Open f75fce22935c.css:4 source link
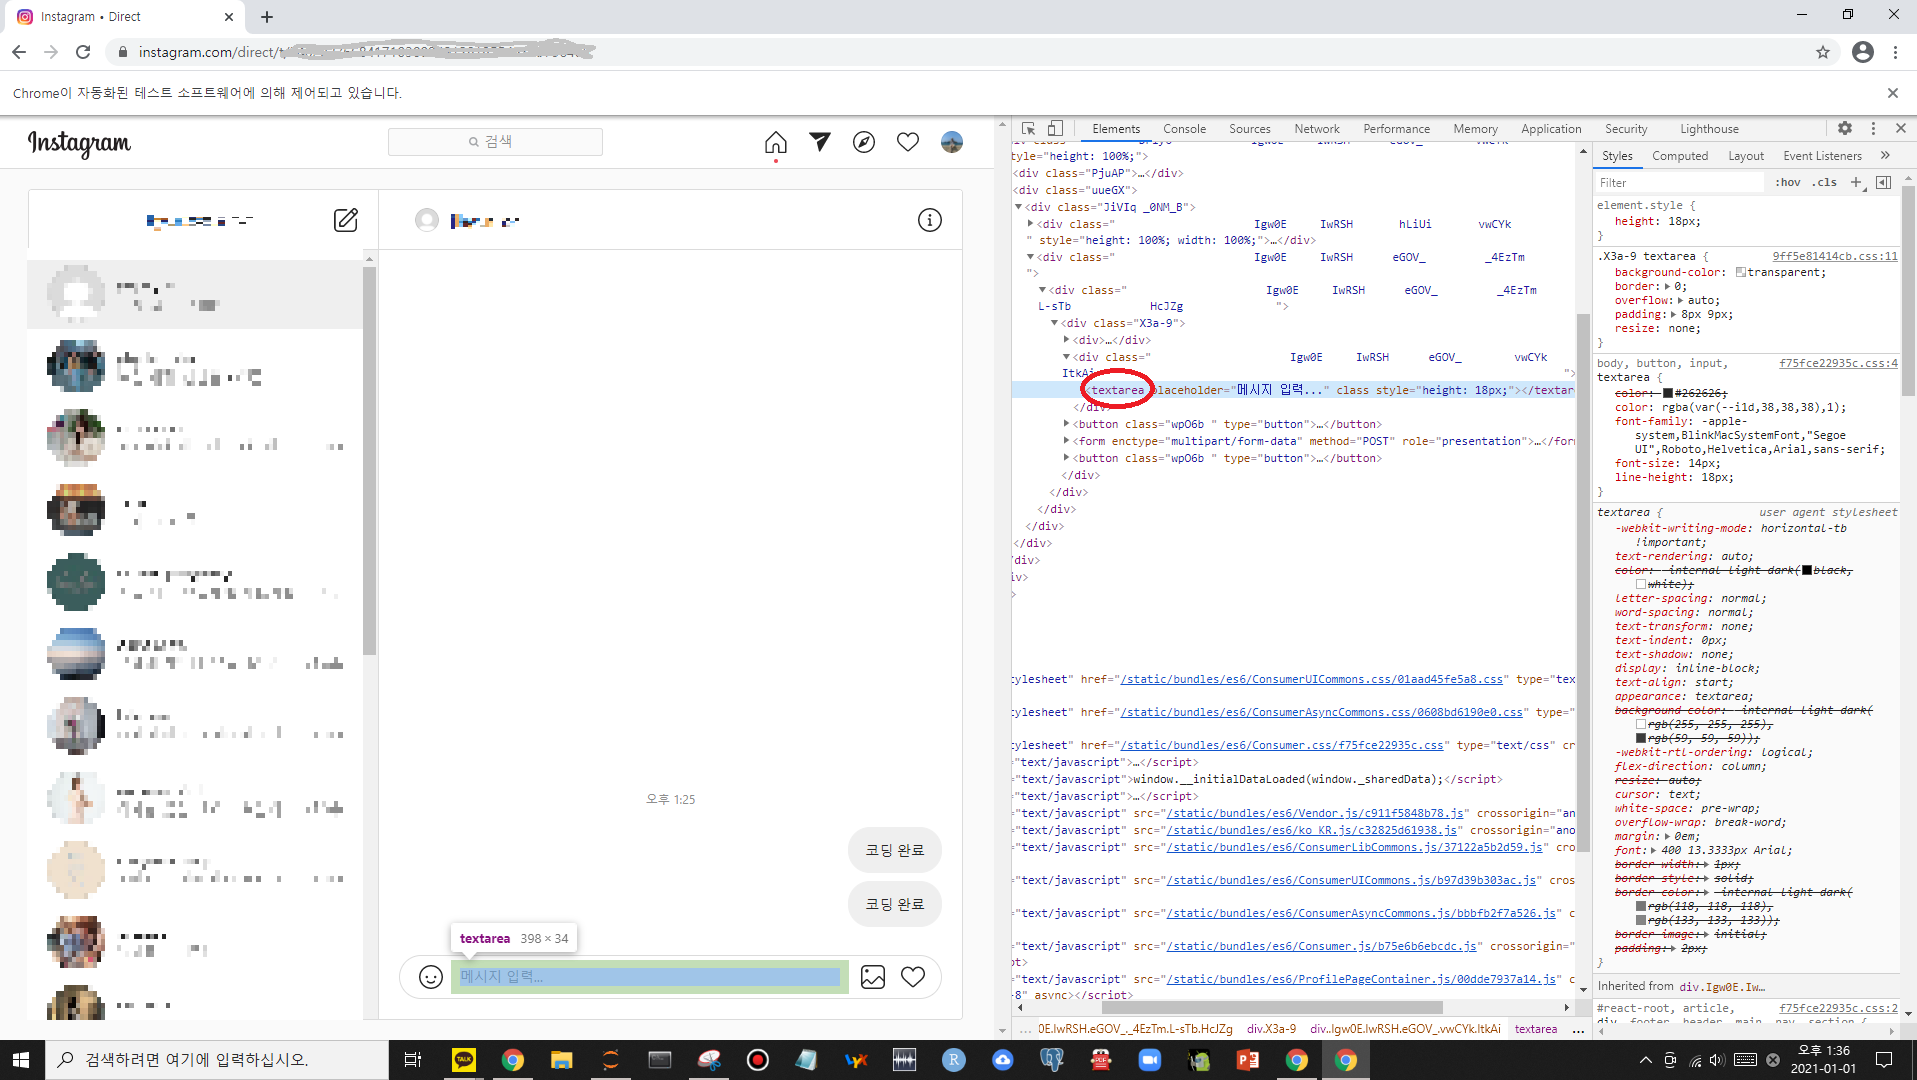Image resolution: width=1917 pixels, height=1080 pixels. coord(1838,364)
